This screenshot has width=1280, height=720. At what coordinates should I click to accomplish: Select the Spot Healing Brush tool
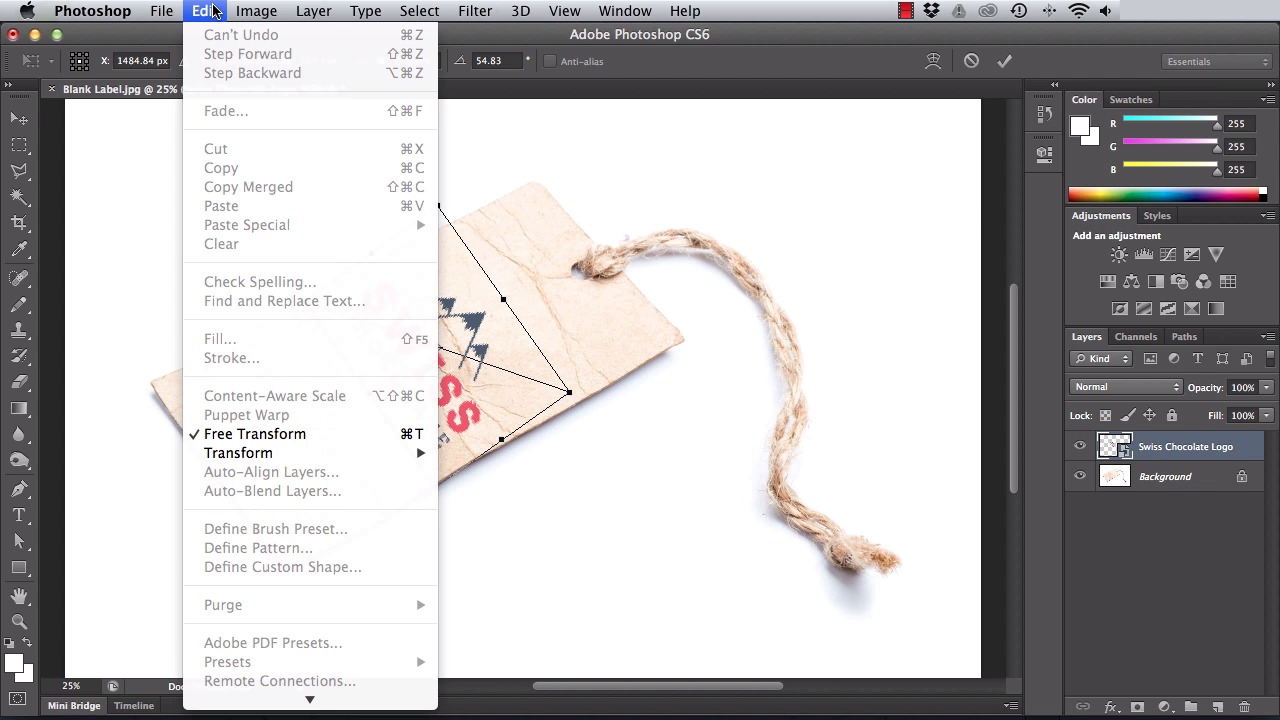click(x=19, y=278)
